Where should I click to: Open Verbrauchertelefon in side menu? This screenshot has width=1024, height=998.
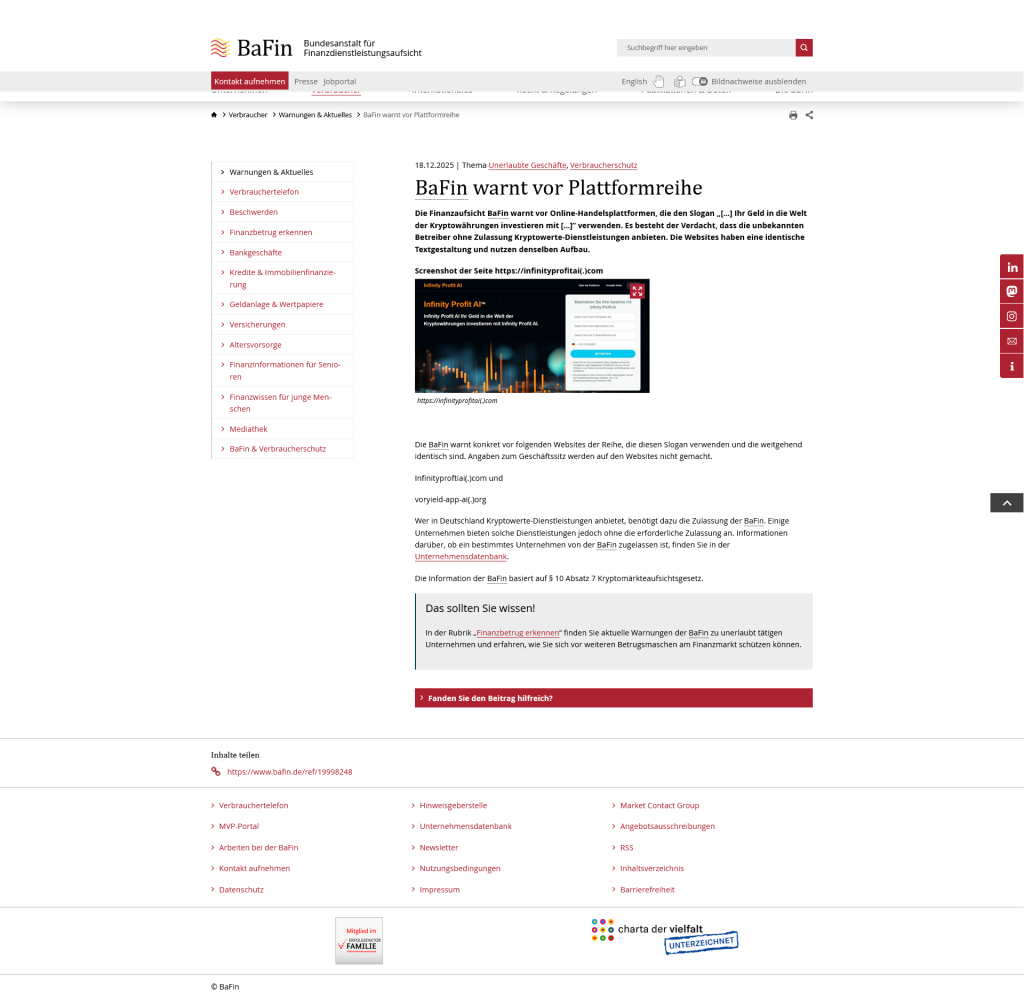pyautogui.click(x=264, y=191)
